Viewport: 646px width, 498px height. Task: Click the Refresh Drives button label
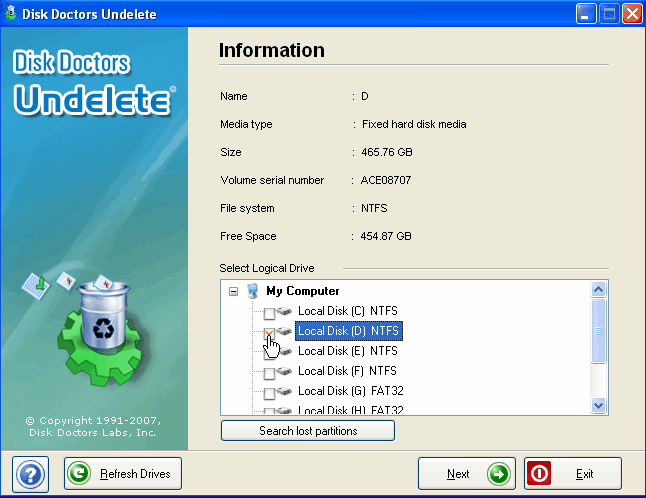pos(135,474)
